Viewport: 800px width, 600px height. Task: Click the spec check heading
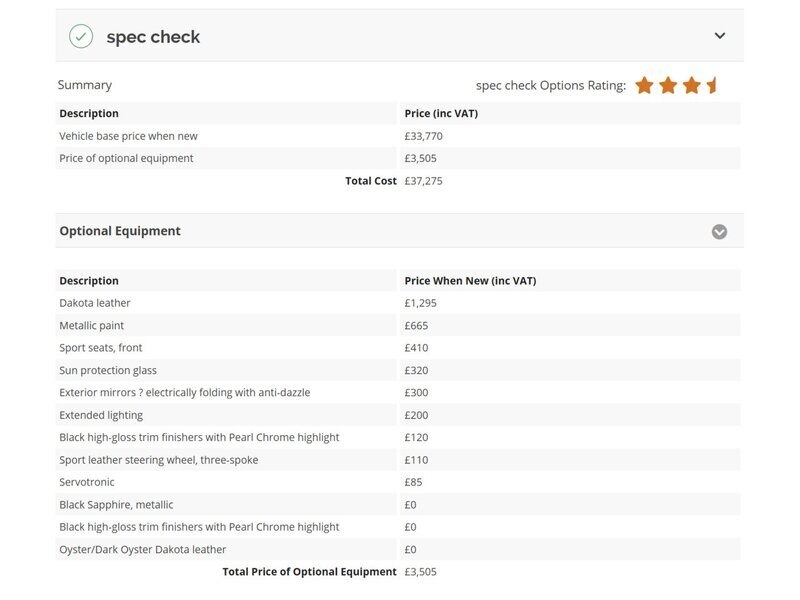tap(153, 37)
